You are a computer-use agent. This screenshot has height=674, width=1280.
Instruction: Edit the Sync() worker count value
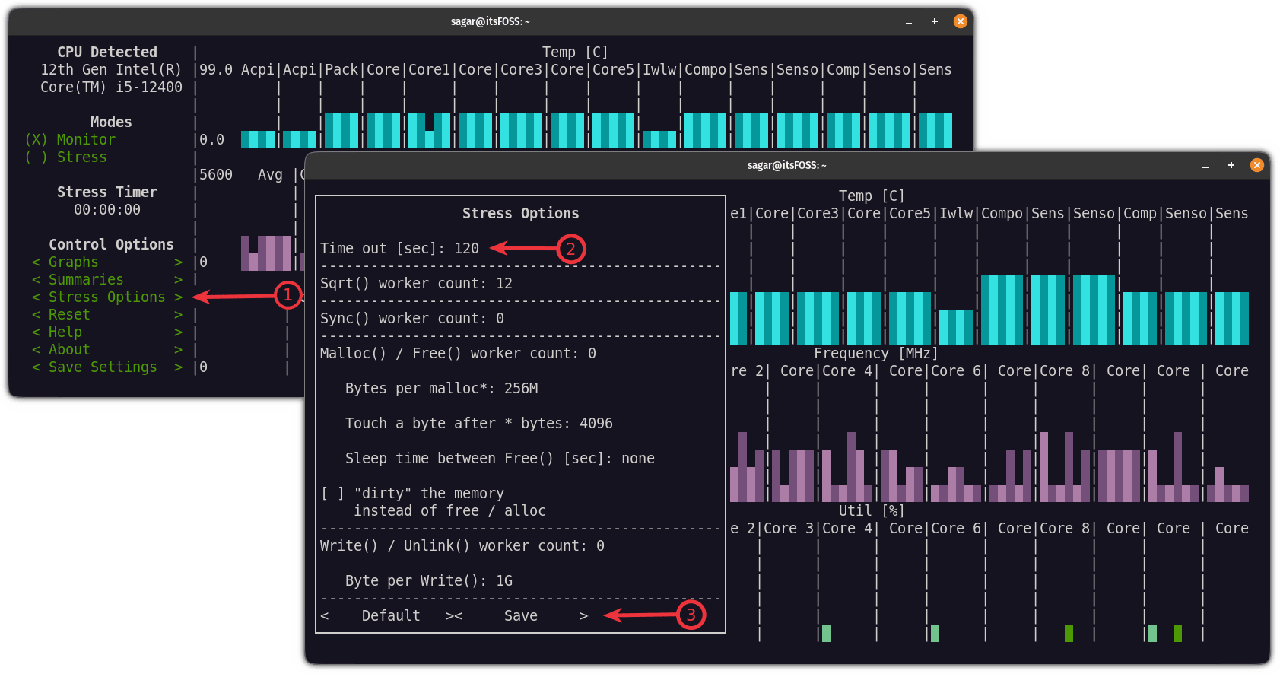click(500, 318)
